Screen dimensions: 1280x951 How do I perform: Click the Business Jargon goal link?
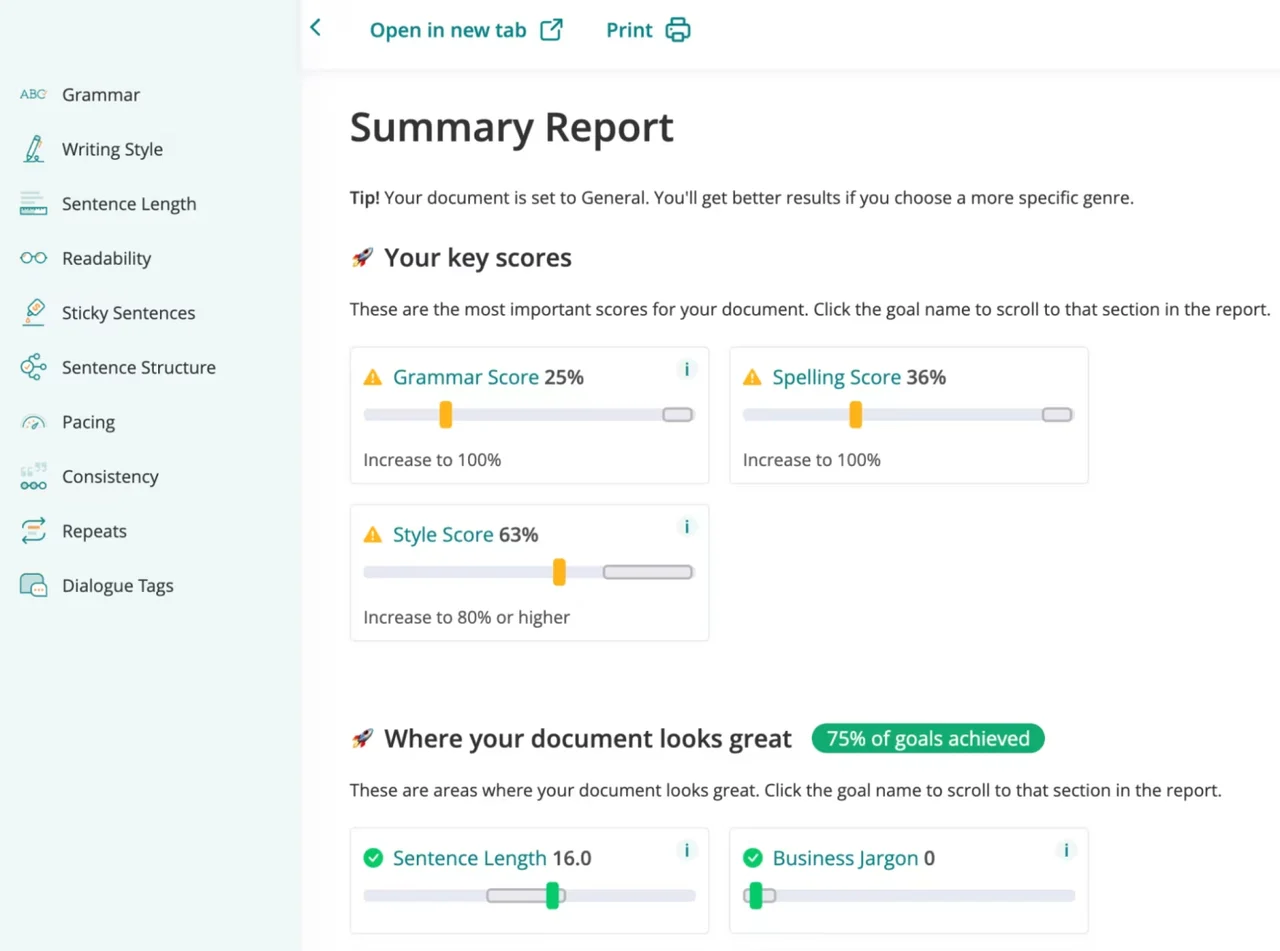tap(845, 858)
